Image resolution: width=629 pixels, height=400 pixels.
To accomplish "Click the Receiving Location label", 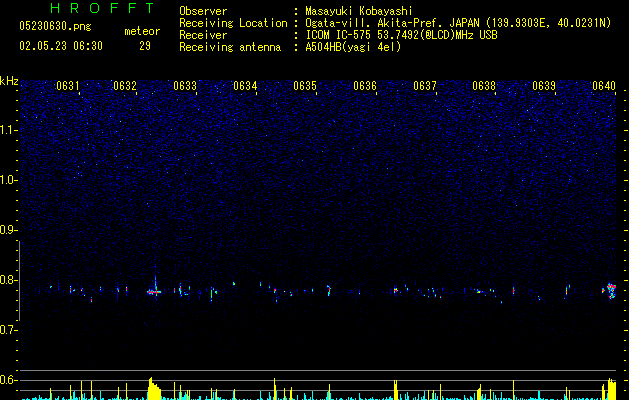I will (x=233, y=23).
